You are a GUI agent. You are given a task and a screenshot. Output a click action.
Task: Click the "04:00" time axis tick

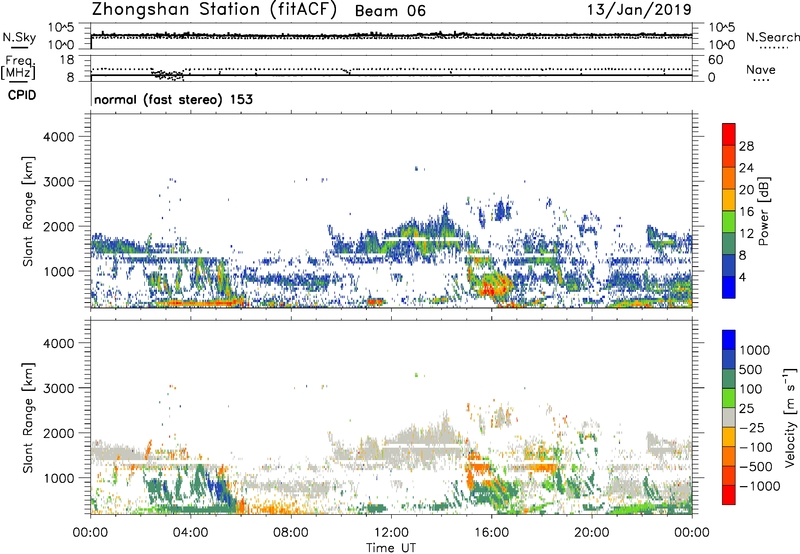coord(190,532)
